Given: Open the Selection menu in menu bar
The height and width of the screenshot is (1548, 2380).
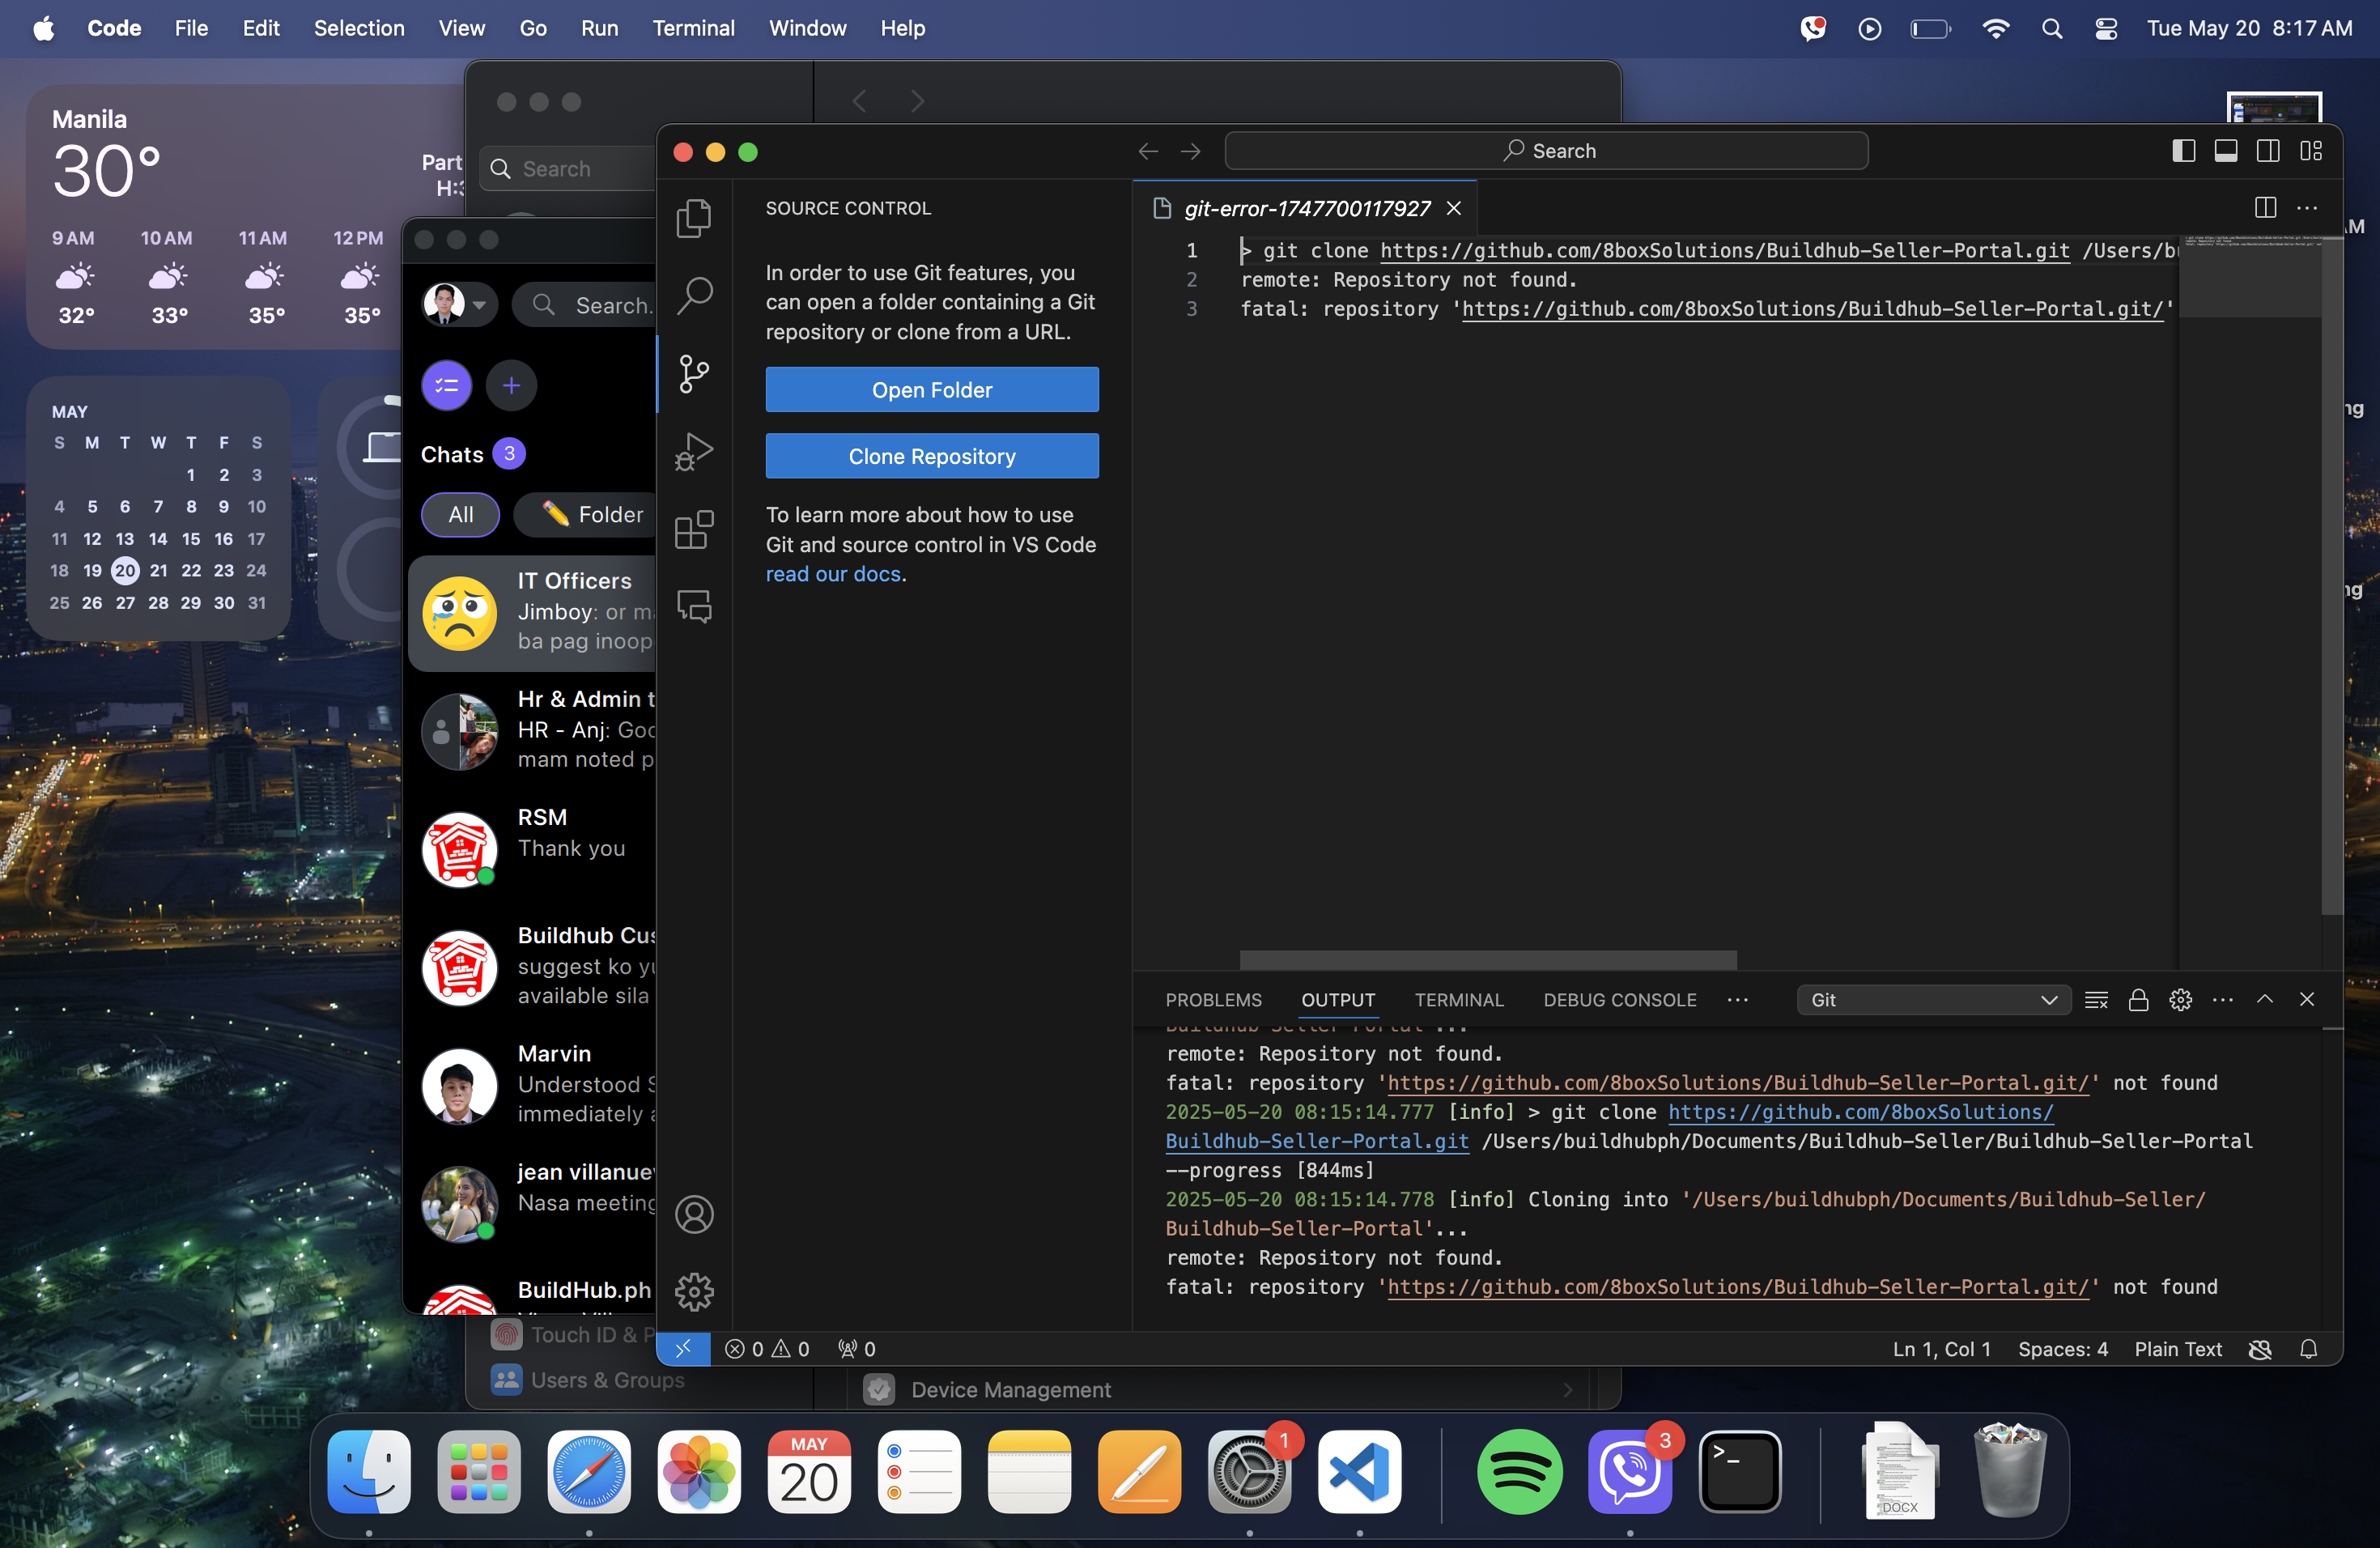Looking at the screenshot, I should [x=359, y=28].
